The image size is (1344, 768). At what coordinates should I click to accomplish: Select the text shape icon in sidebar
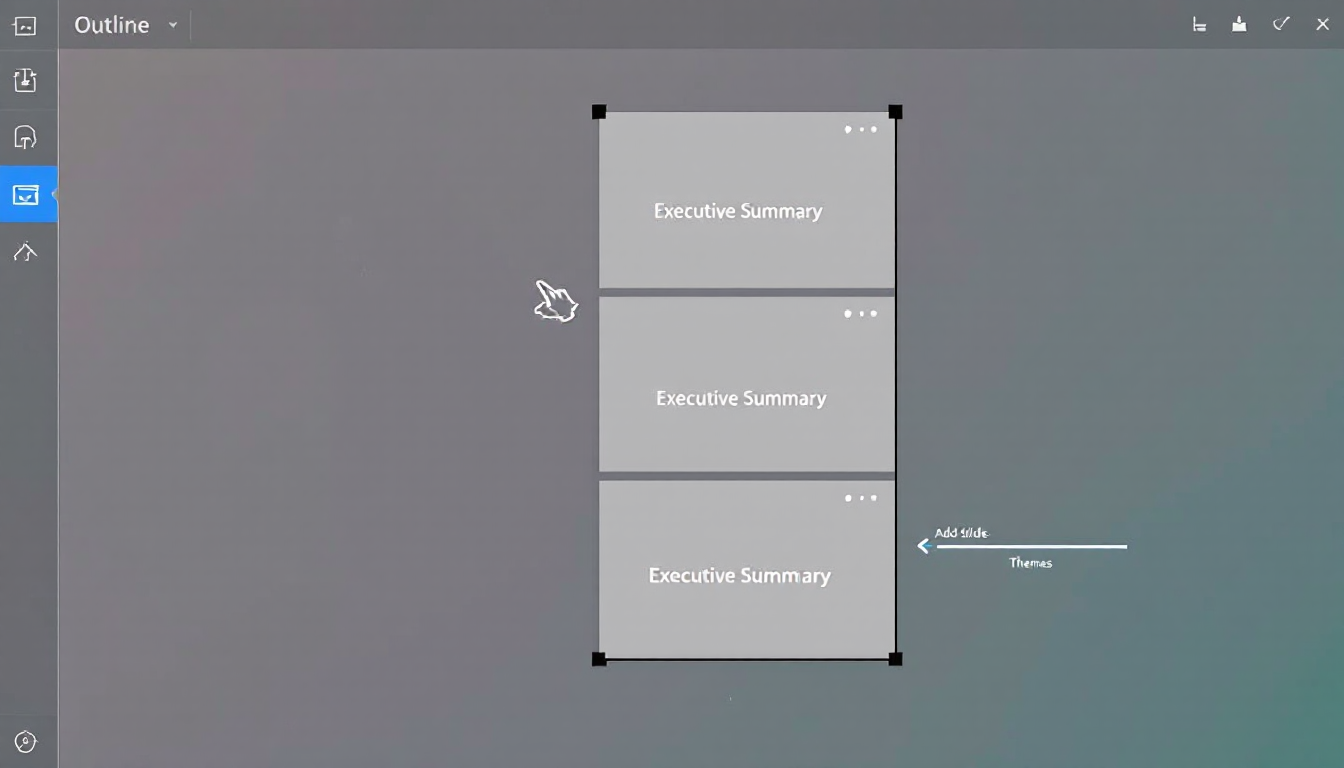pos(25,137)
